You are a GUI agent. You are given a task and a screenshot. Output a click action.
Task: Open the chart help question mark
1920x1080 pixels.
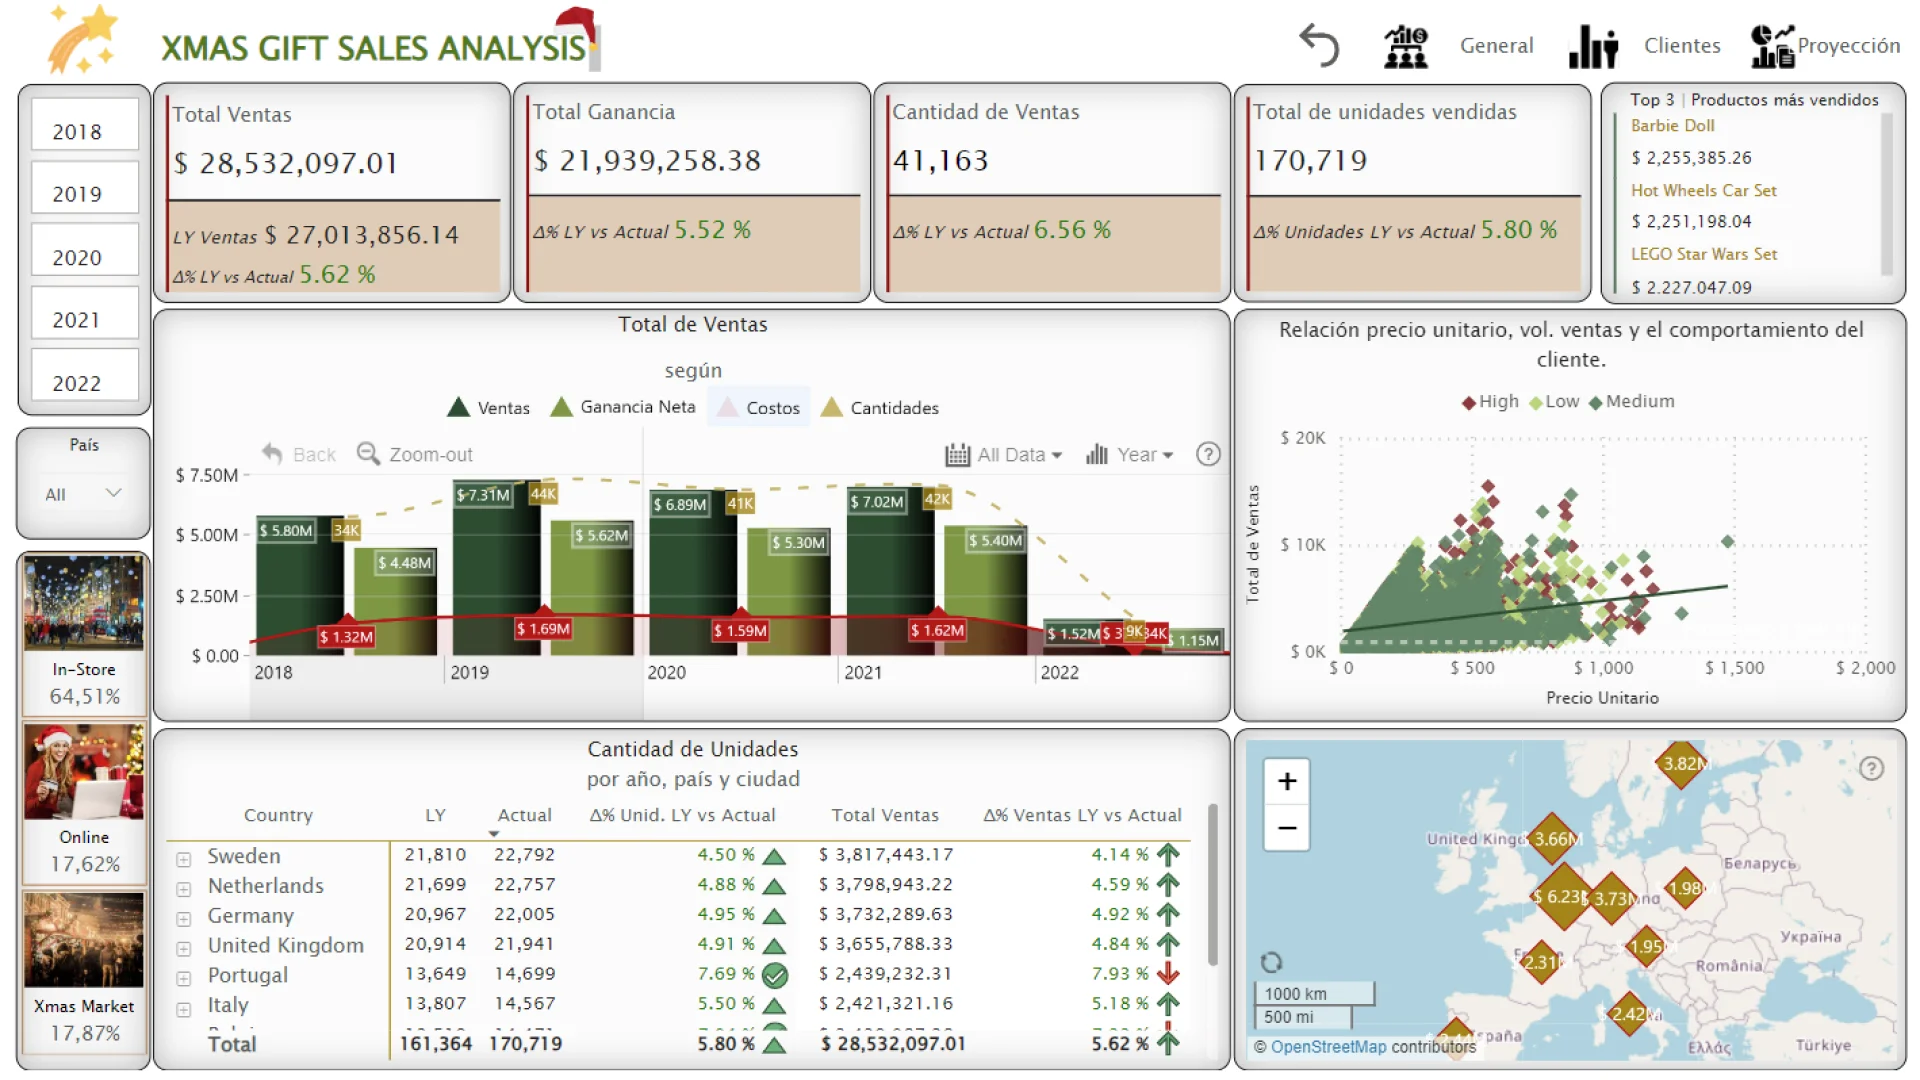click(x=1208, y=454)
